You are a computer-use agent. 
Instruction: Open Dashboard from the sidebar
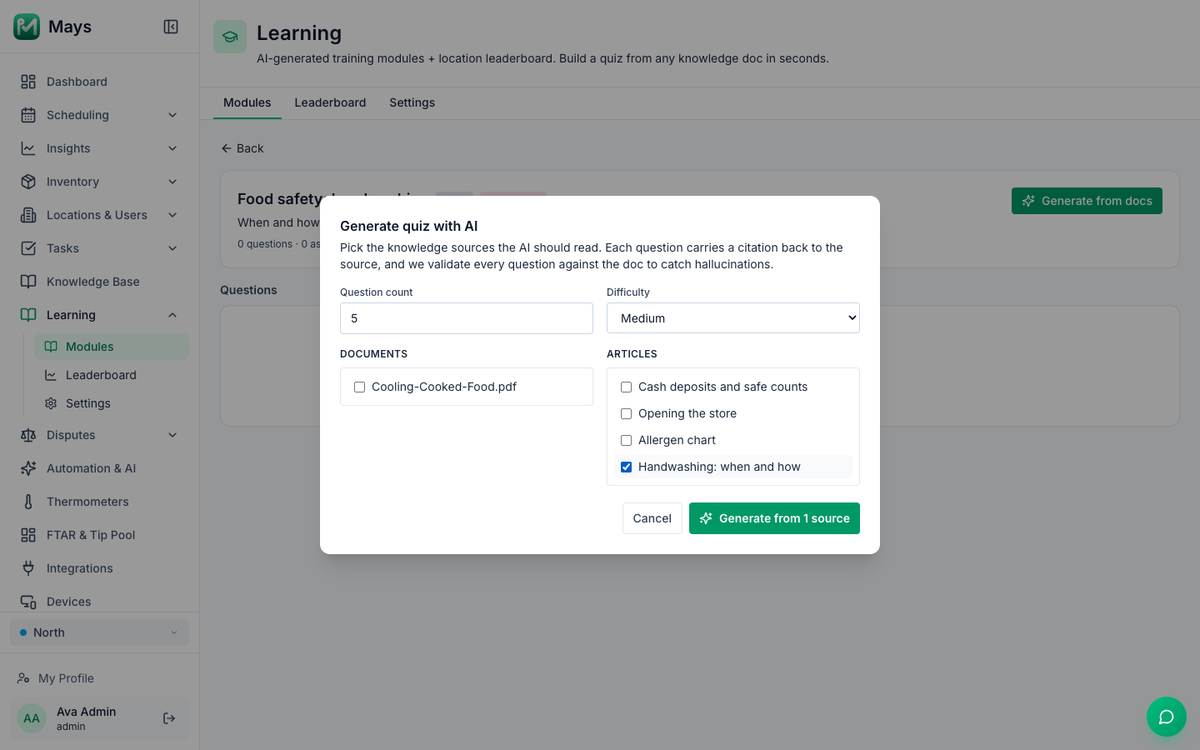tap(99, 82)
